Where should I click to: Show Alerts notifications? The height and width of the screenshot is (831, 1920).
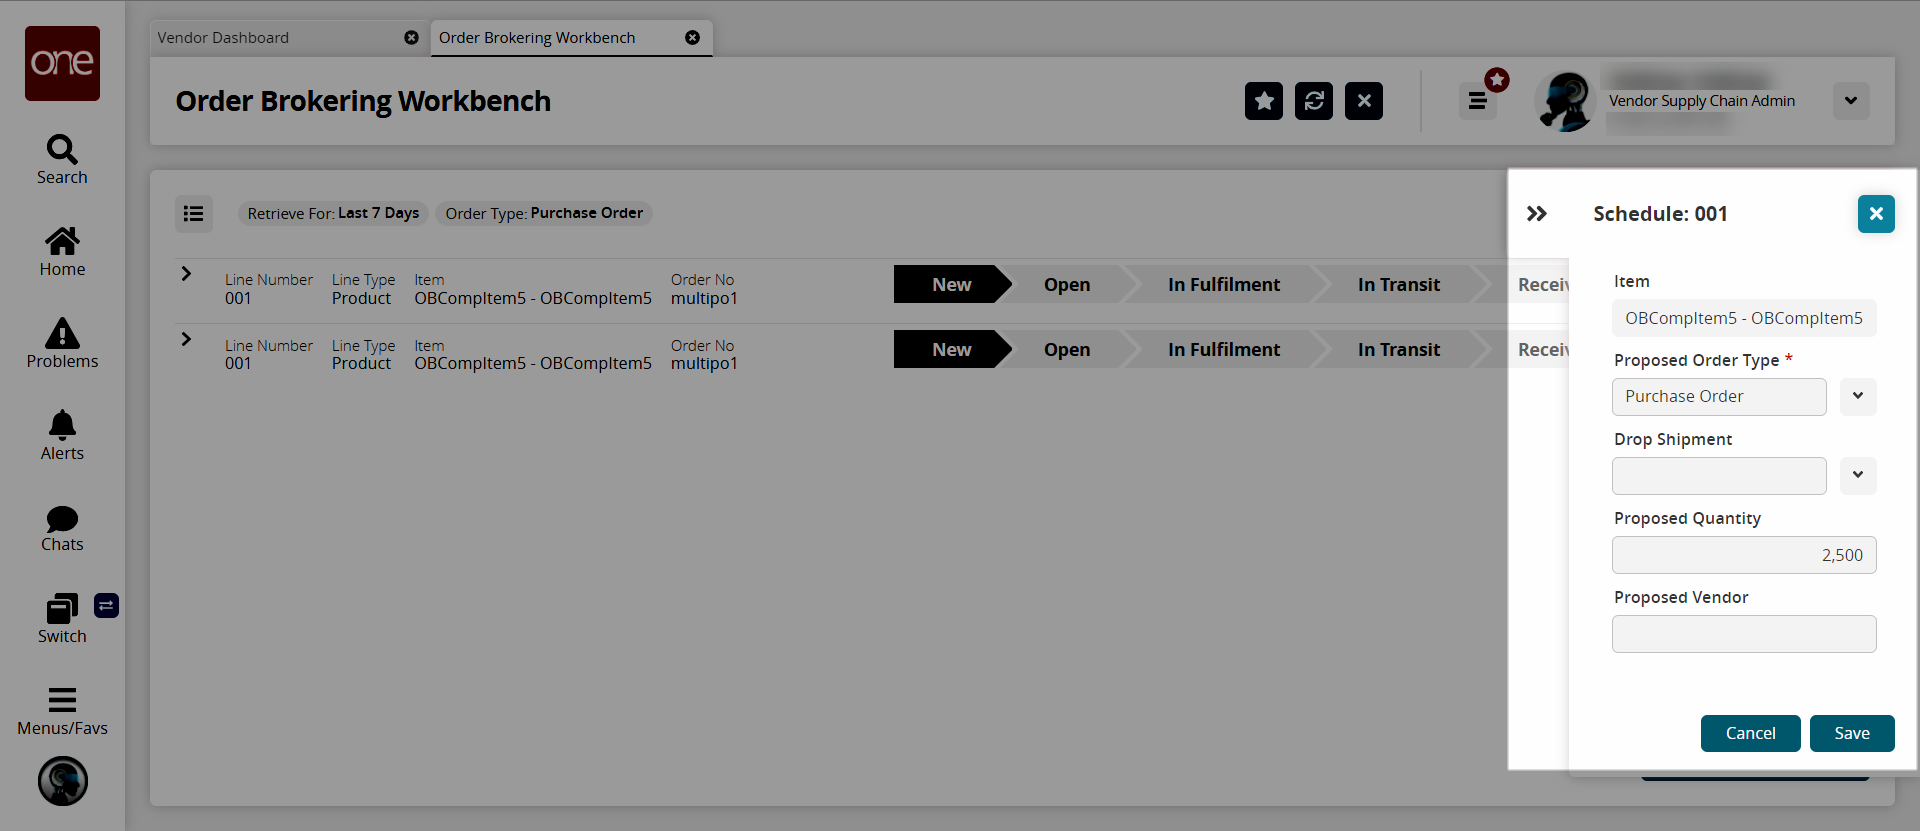62,436
